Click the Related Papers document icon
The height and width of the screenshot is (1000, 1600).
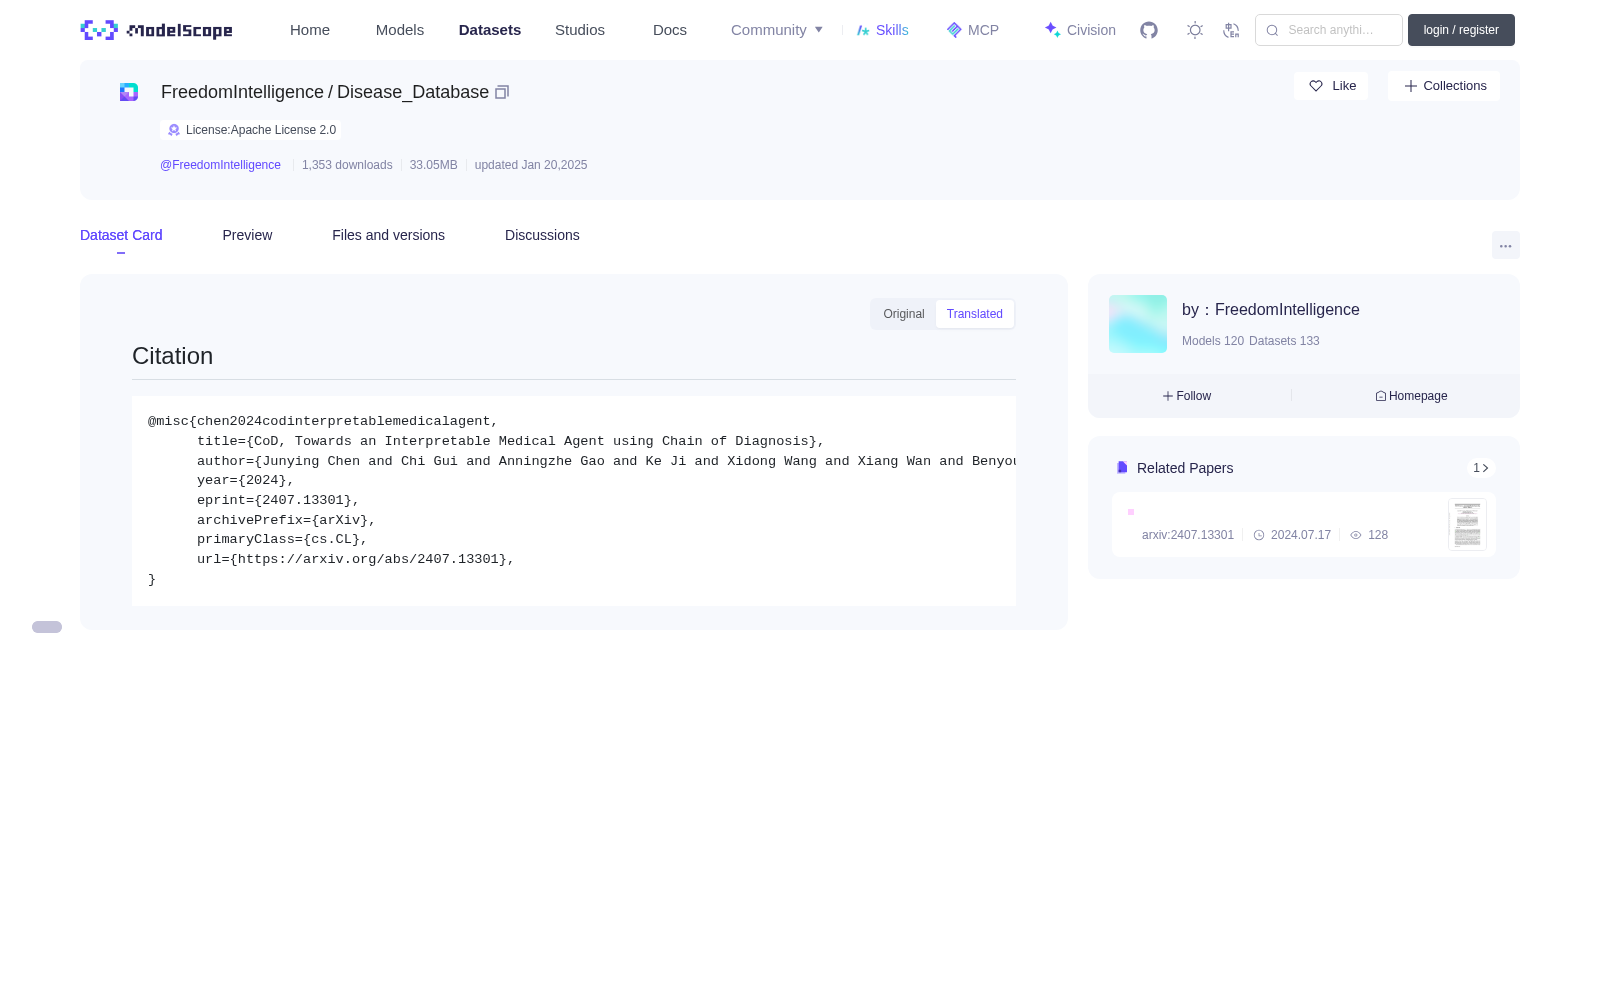[x=1122, y=468]
